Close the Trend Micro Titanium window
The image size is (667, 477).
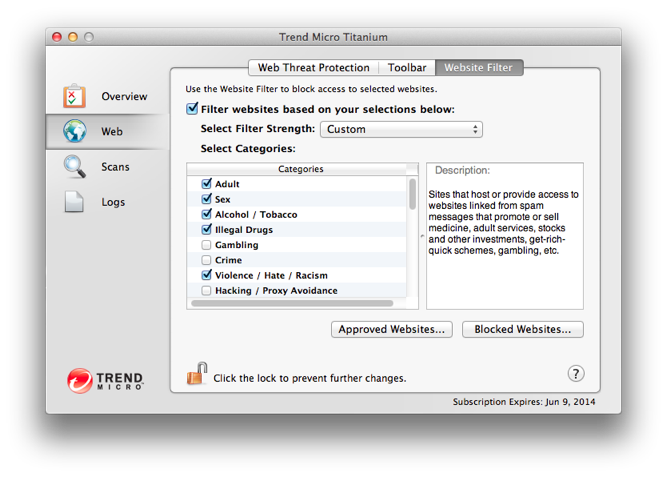click(x=57, y=37)
